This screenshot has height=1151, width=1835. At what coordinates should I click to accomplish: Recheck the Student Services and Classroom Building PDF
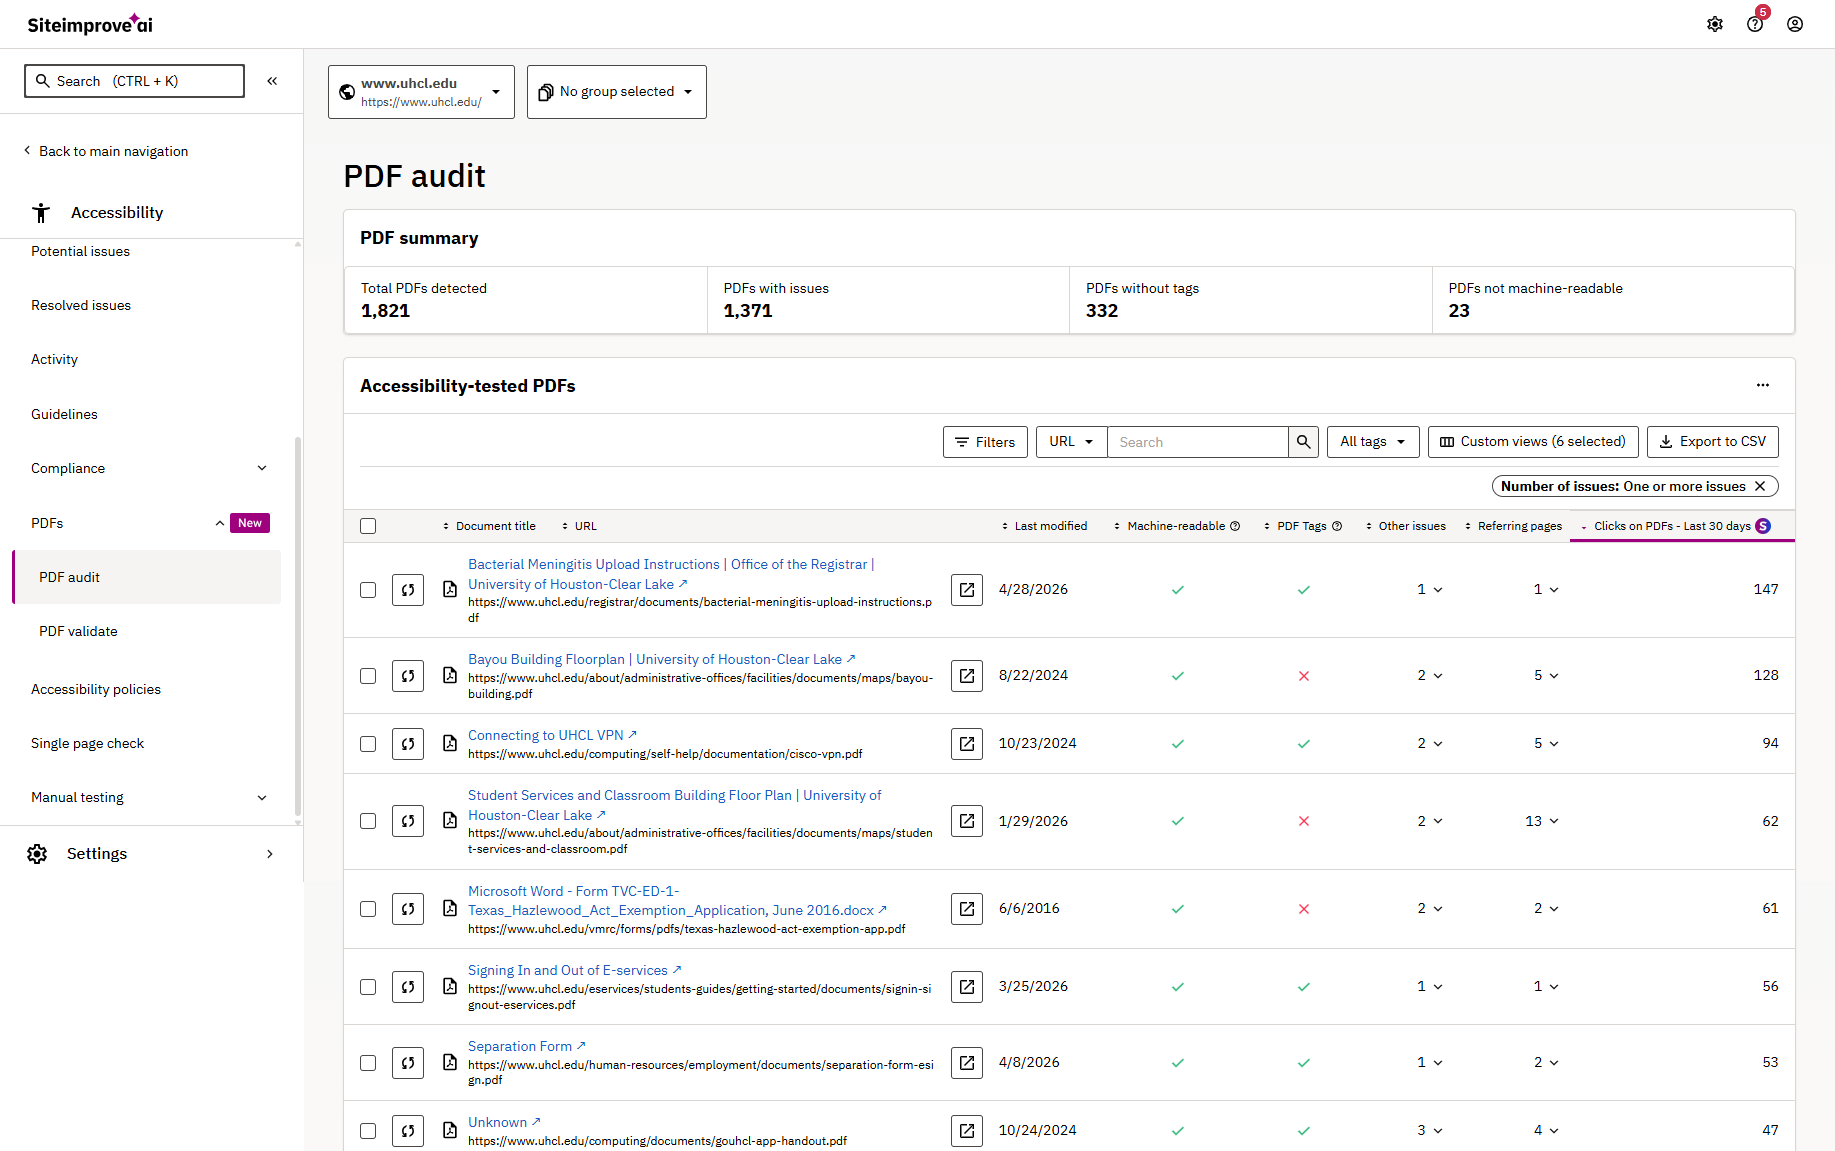[x=408, y=821]
